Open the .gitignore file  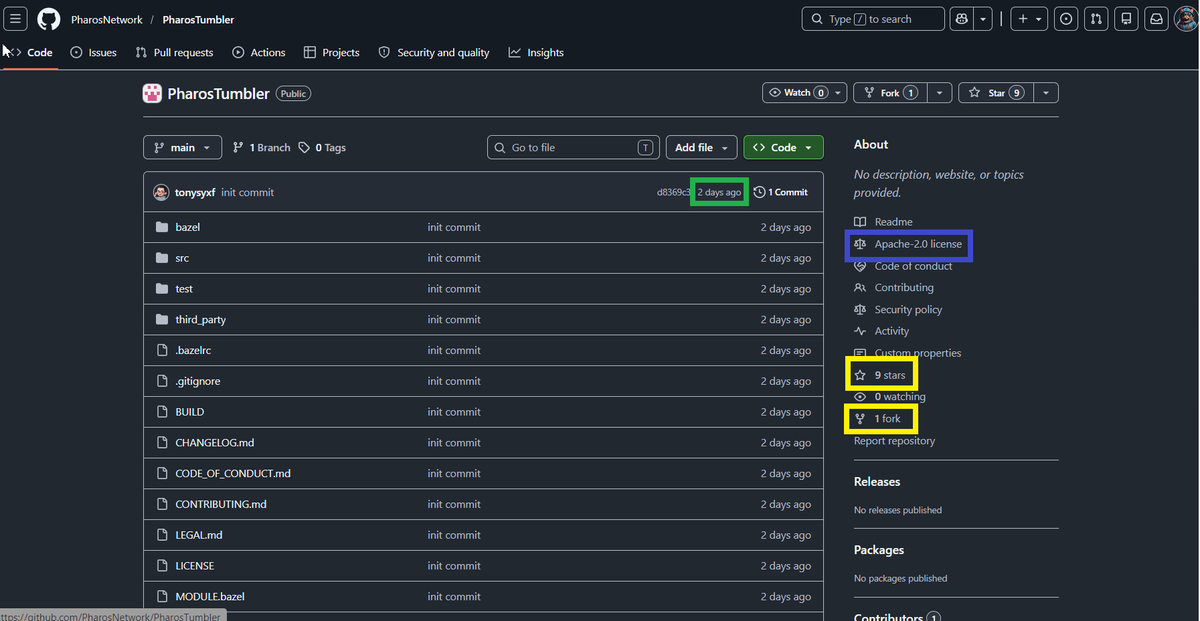(198, 382)
